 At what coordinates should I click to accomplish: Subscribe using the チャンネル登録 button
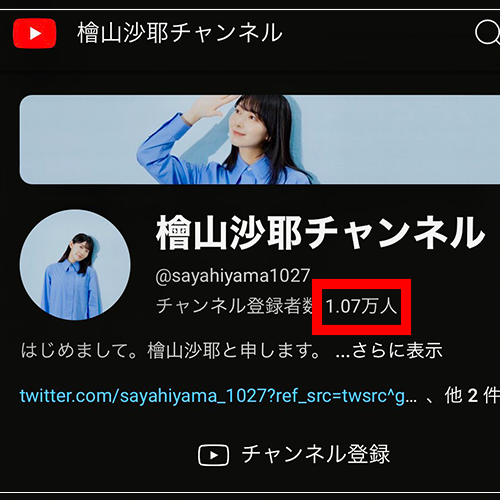(x=294, y=455)
